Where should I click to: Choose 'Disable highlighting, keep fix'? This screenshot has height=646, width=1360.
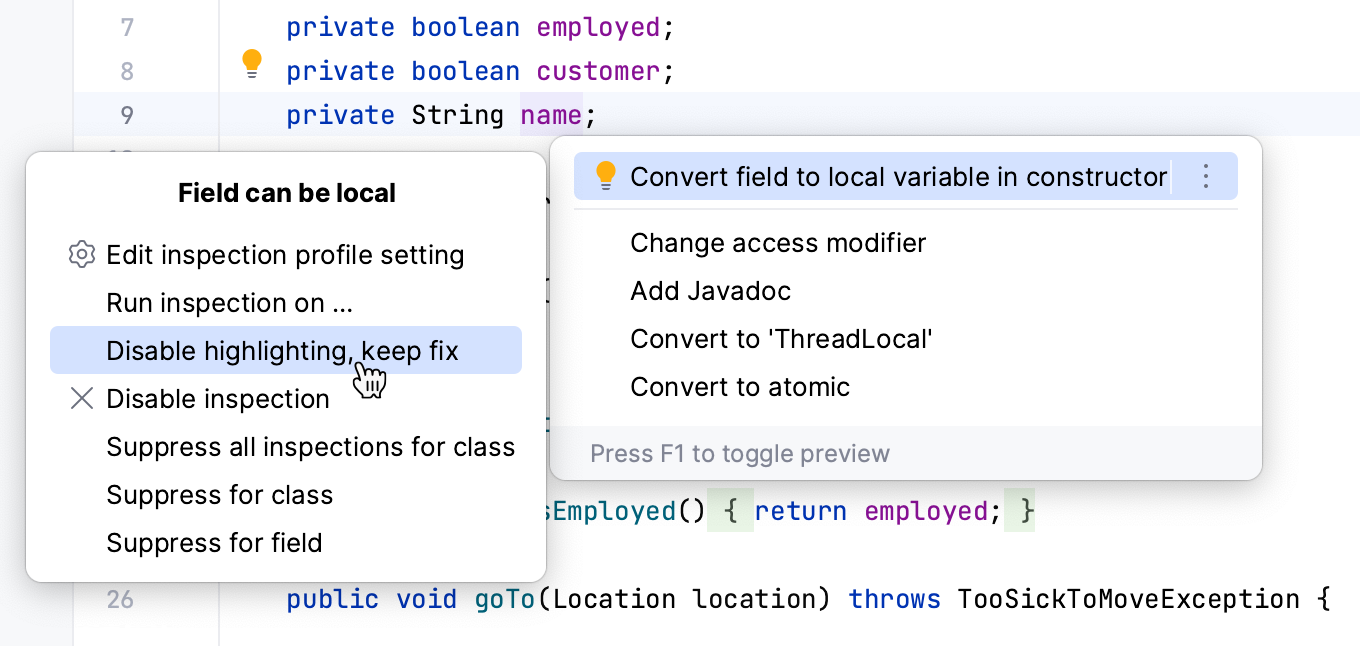coord(282,351)
